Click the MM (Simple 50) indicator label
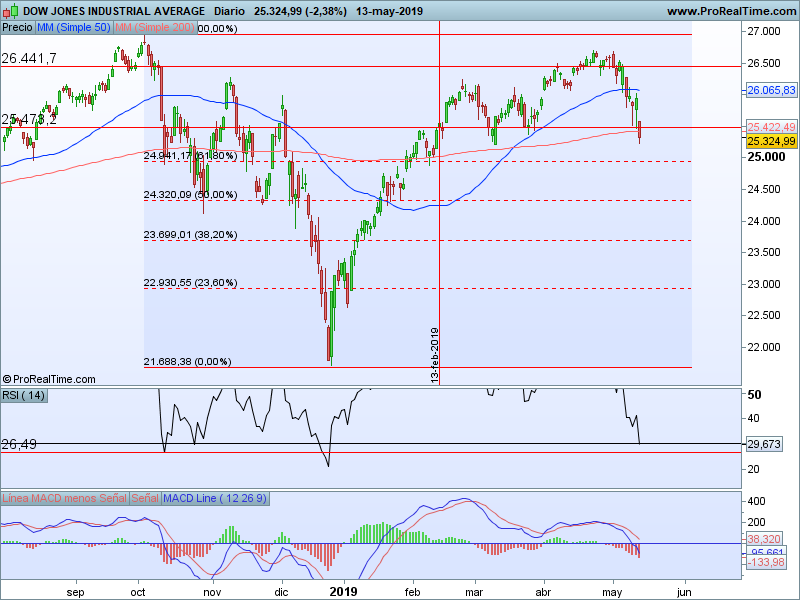This screenshot has height=600, width=800. pos(73,28)
